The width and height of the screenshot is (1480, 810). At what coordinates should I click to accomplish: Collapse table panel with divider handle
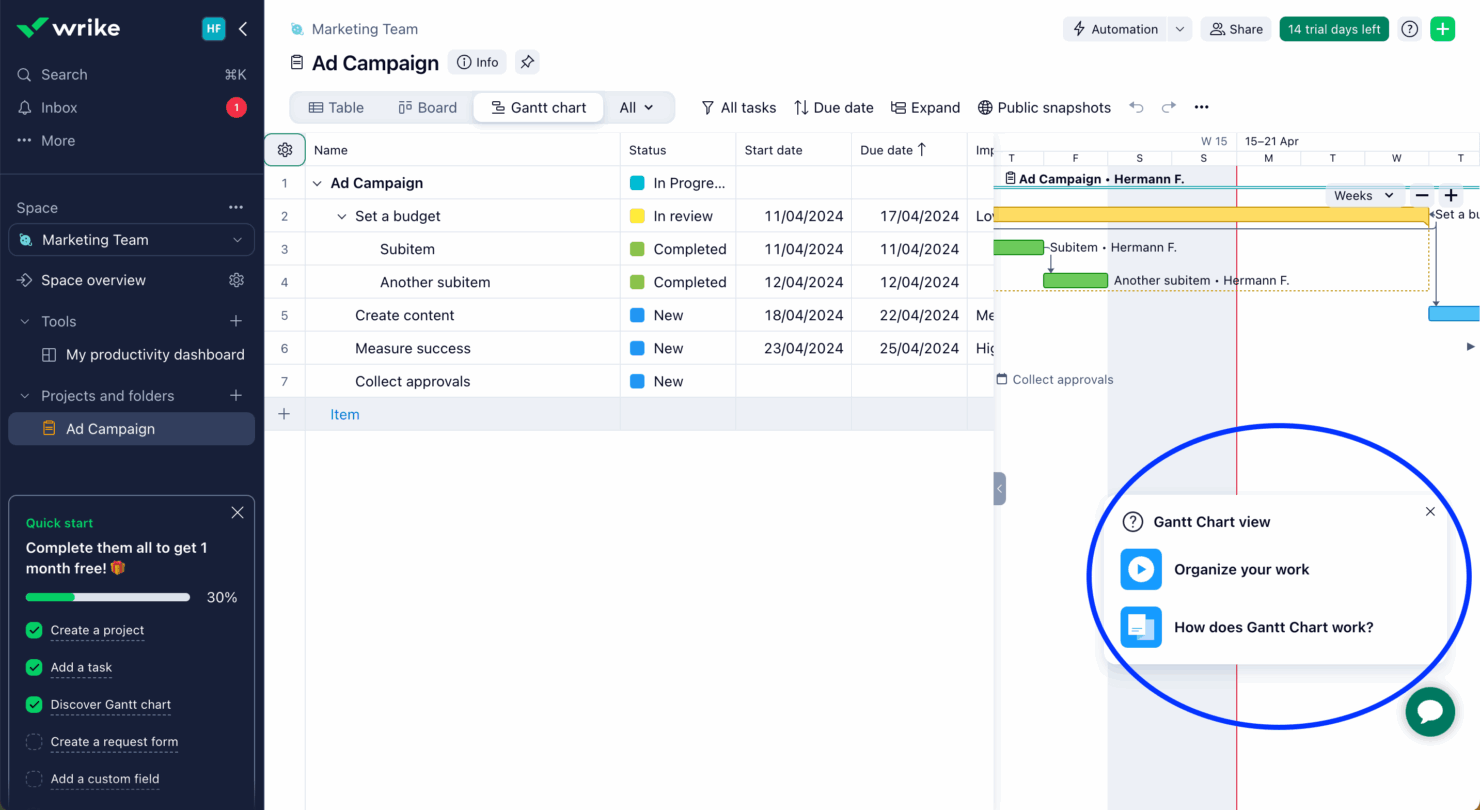coord(999,488)
